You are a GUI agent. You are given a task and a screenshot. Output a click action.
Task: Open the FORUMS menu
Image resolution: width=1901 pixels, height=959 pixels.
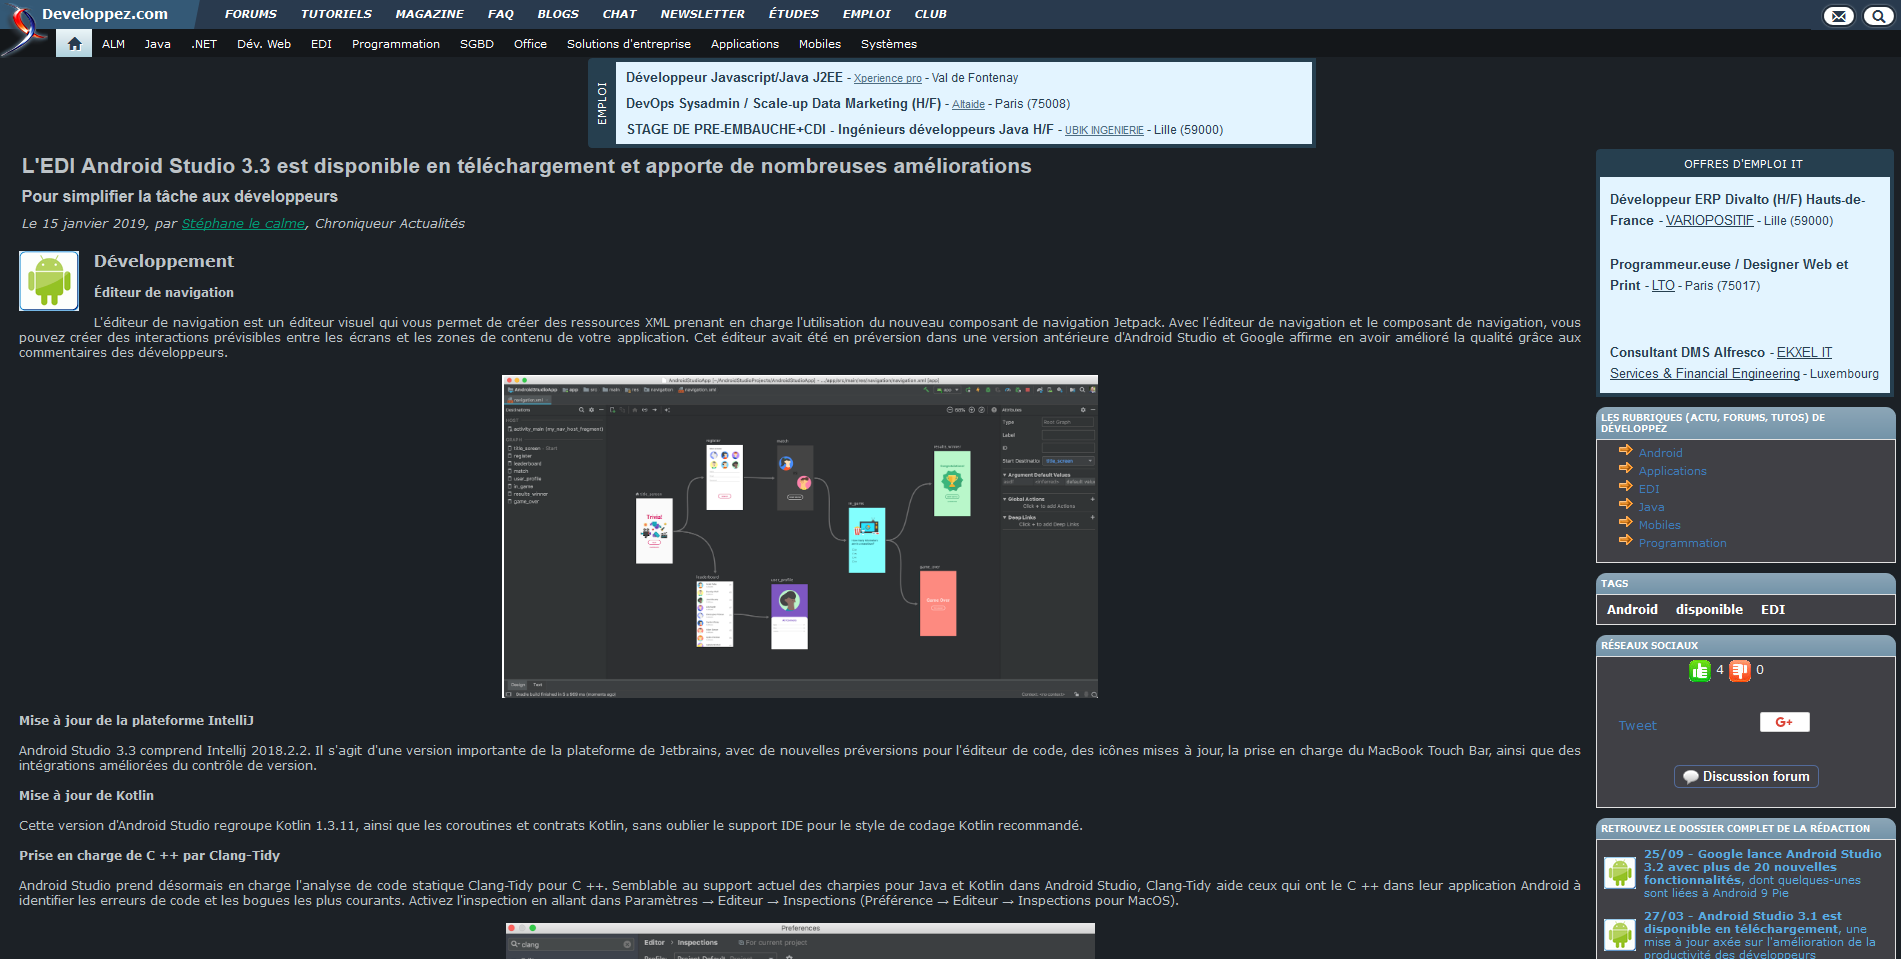(250, 14)
